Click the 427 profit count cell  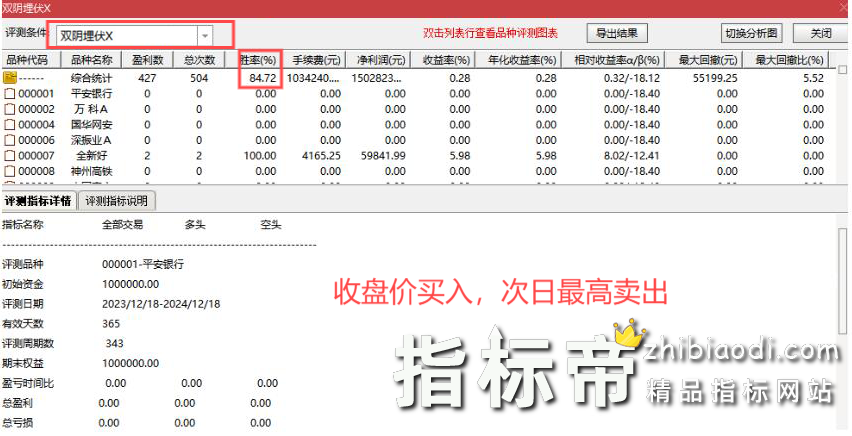tap(147, 78)
